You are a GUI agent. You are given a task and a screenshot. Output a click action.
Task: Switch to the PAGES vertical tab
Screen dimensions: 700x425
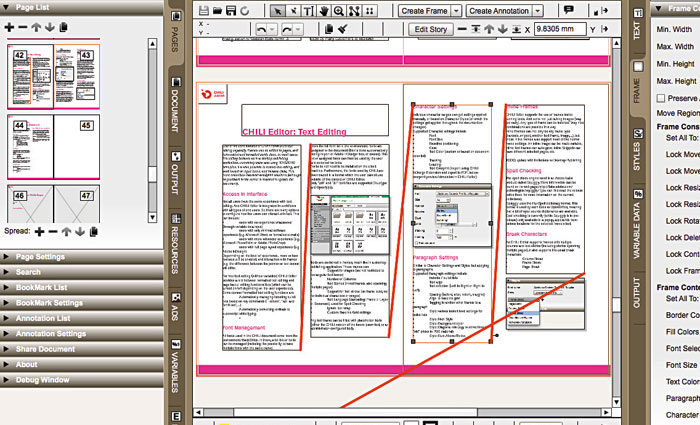[175, 34]
